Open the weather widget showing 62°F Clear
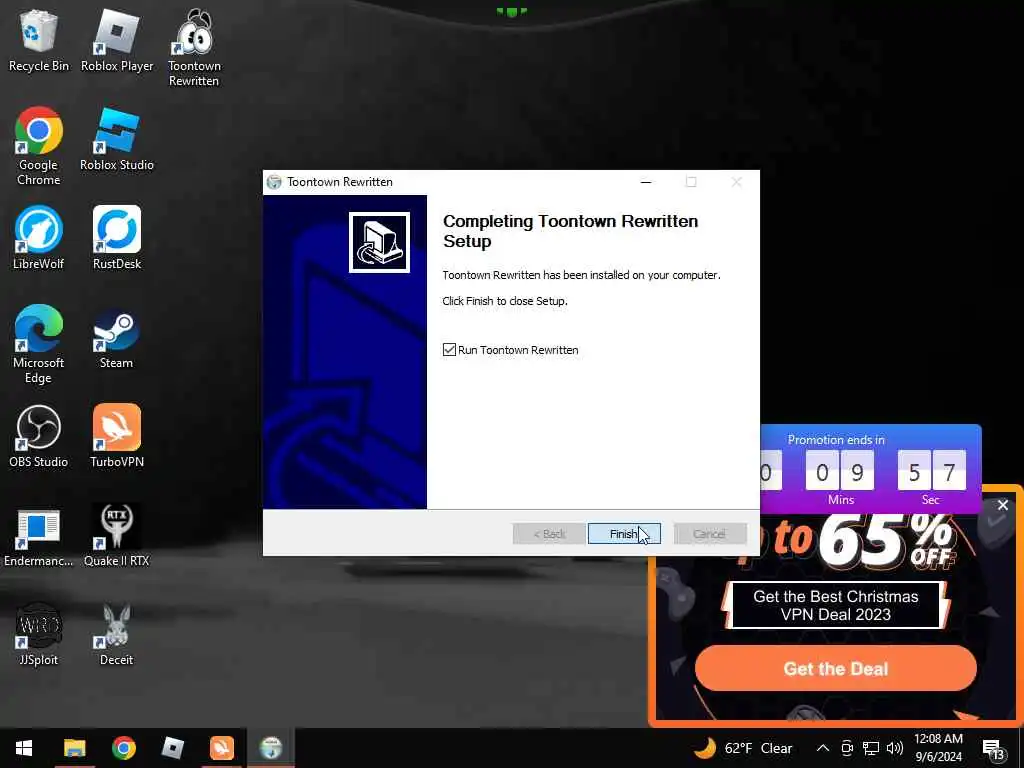 click(x=743, y=748)
